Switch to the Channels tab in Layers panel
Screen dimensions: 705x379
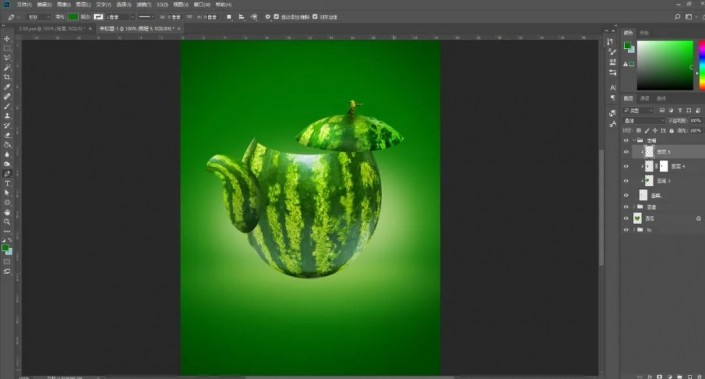tap(645, 98)
